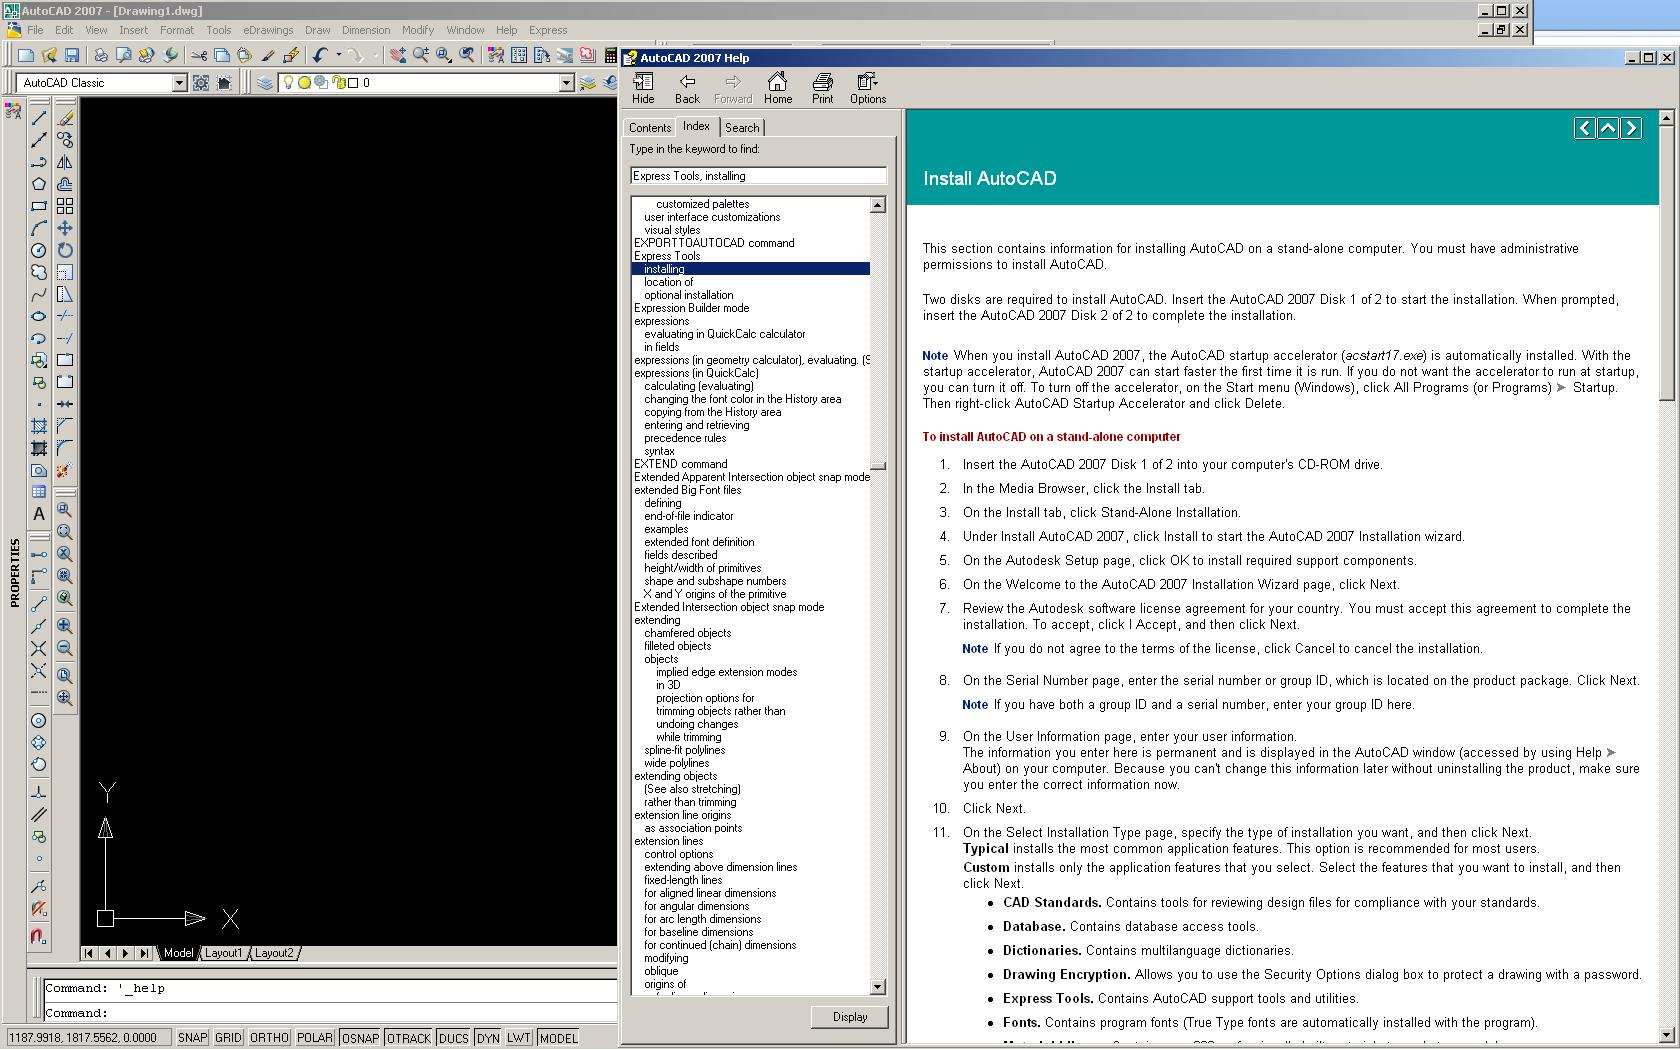Open the layer list dropdown arrow
The height and width of the screenshot is (1050, 1680).
click(566, 83)
